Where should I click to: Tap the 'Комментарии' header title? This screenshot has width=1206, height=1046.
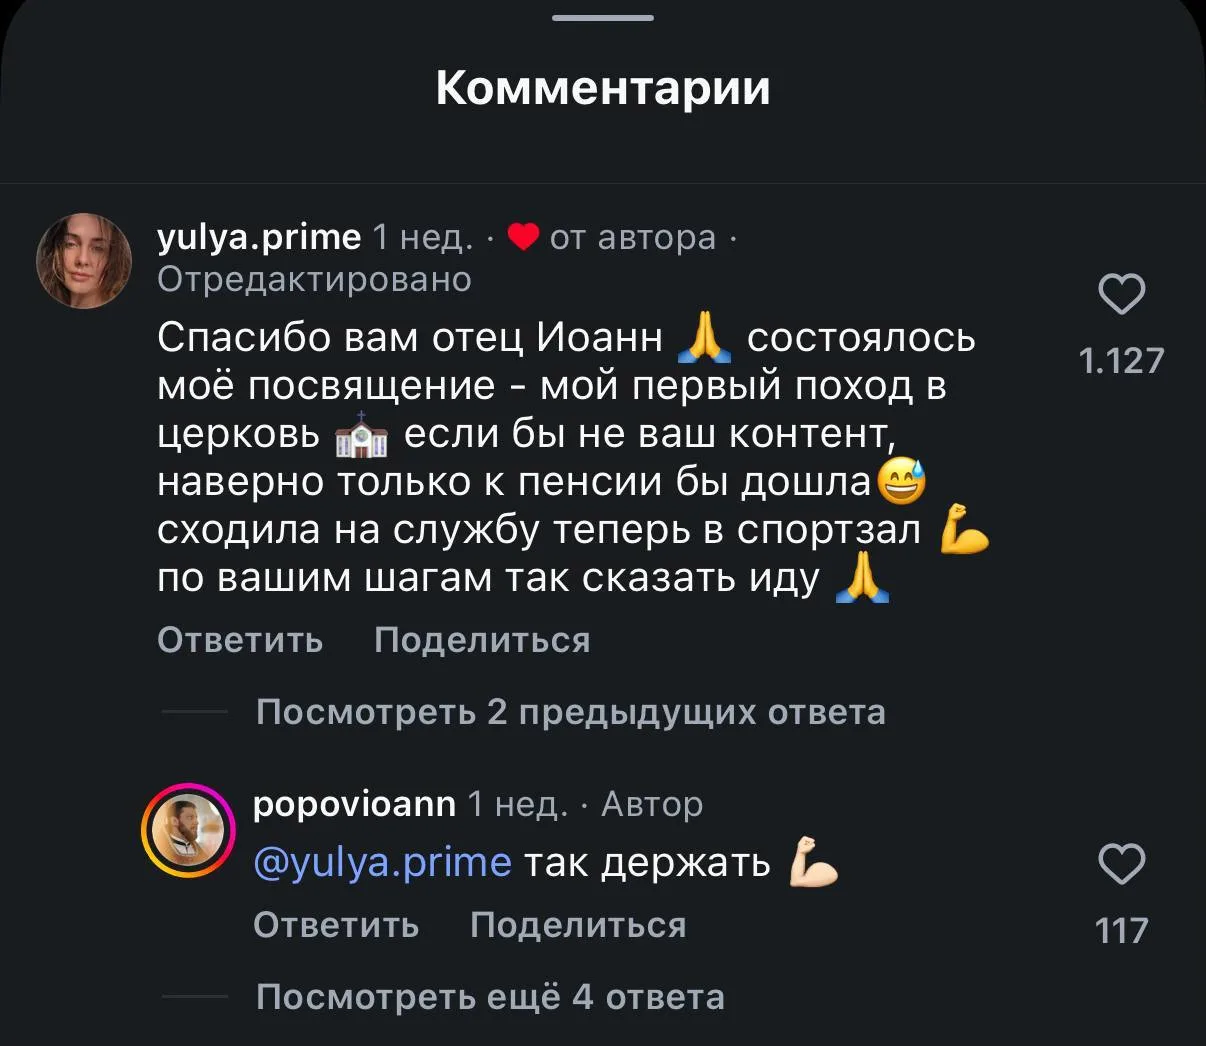[x=603, y=88]
